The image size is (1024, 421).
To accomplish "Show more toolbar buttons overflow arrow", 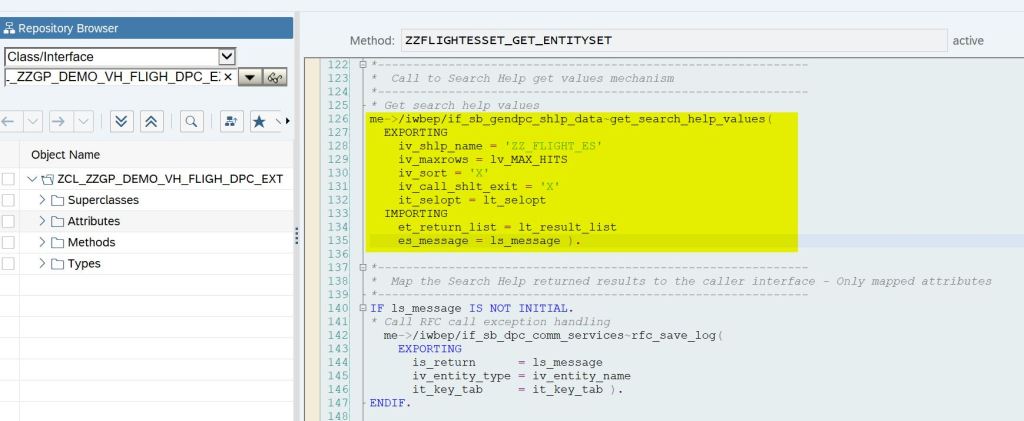I will click(287, 121).
